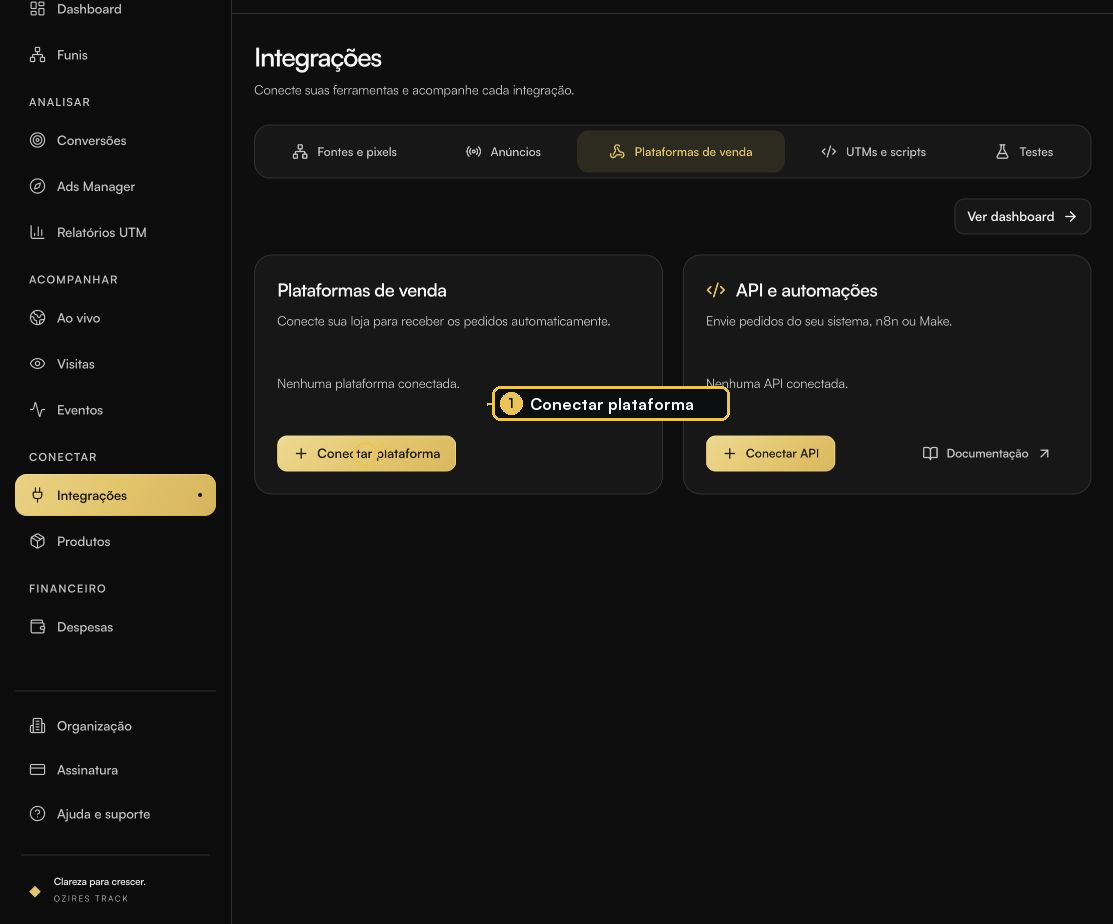Open the Testes tab
Image resolution: width=1113 pixels, height=924 pixels.
1024,151
